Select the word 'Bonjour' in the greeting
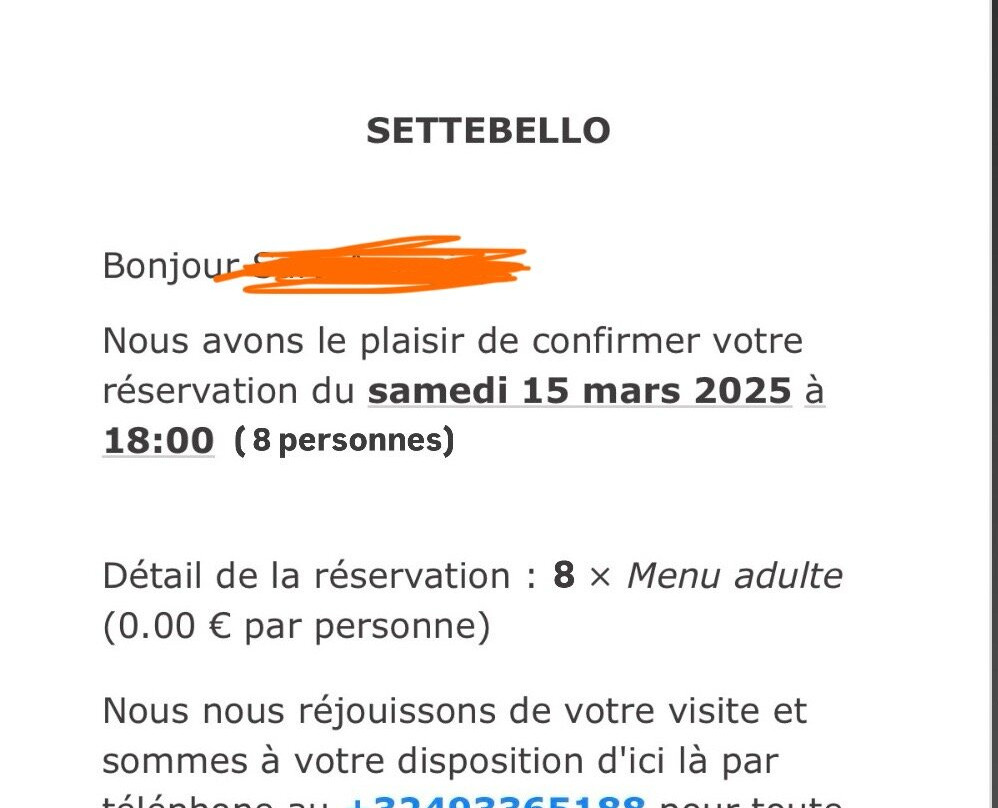 tap(171, 266)
